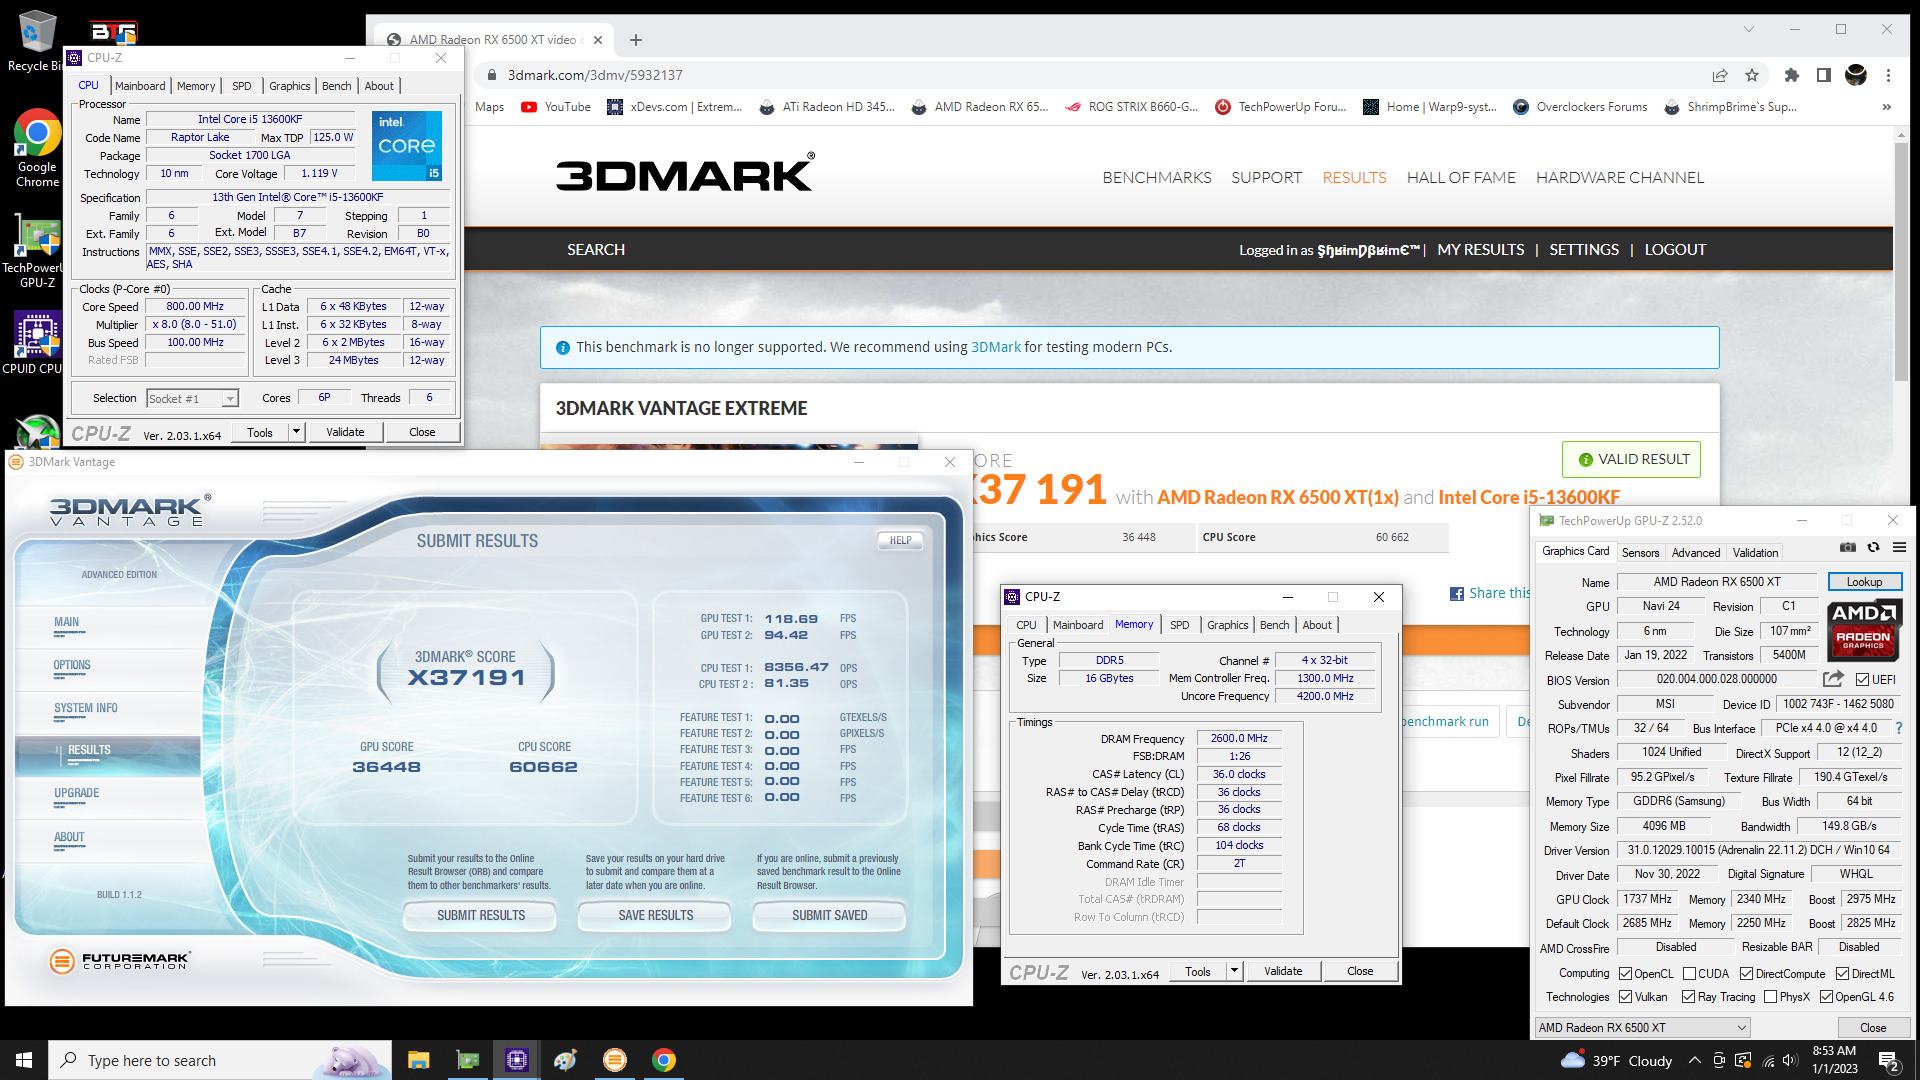Screen dimensions: 1920x1080
Task: Switch to SPD tab in Memory CPU-Z window
Action: (x=1180, y=625)
